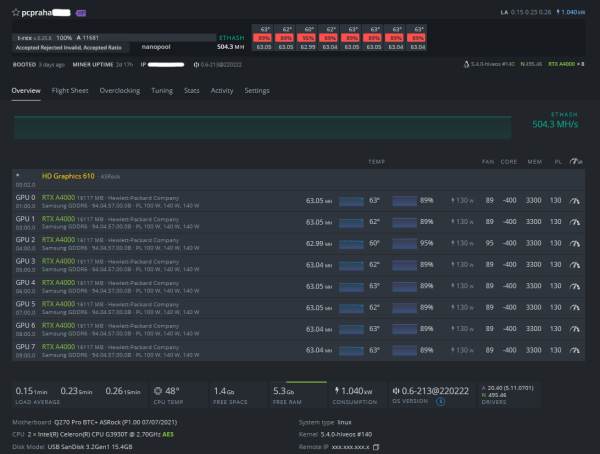Click the overclock icon for GPU 7
The image size is (600, 454).
tap(574, 349)
